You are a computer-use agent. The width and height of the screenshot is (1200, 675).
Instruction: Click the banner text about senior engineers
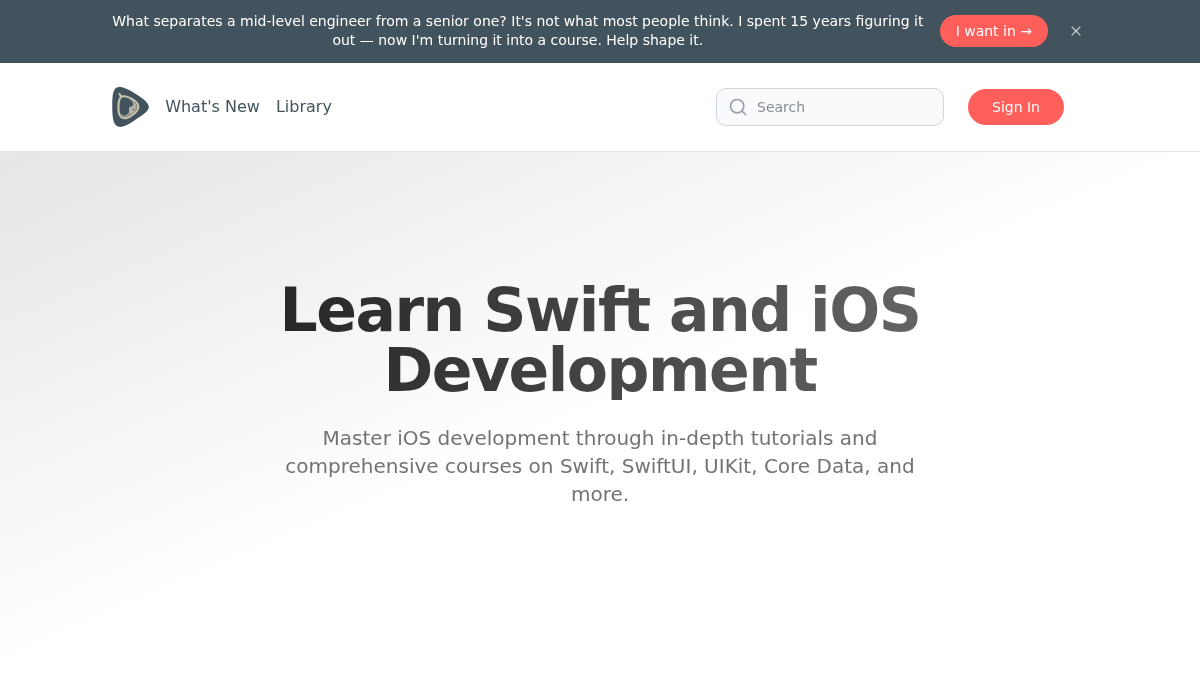[518, 31]
